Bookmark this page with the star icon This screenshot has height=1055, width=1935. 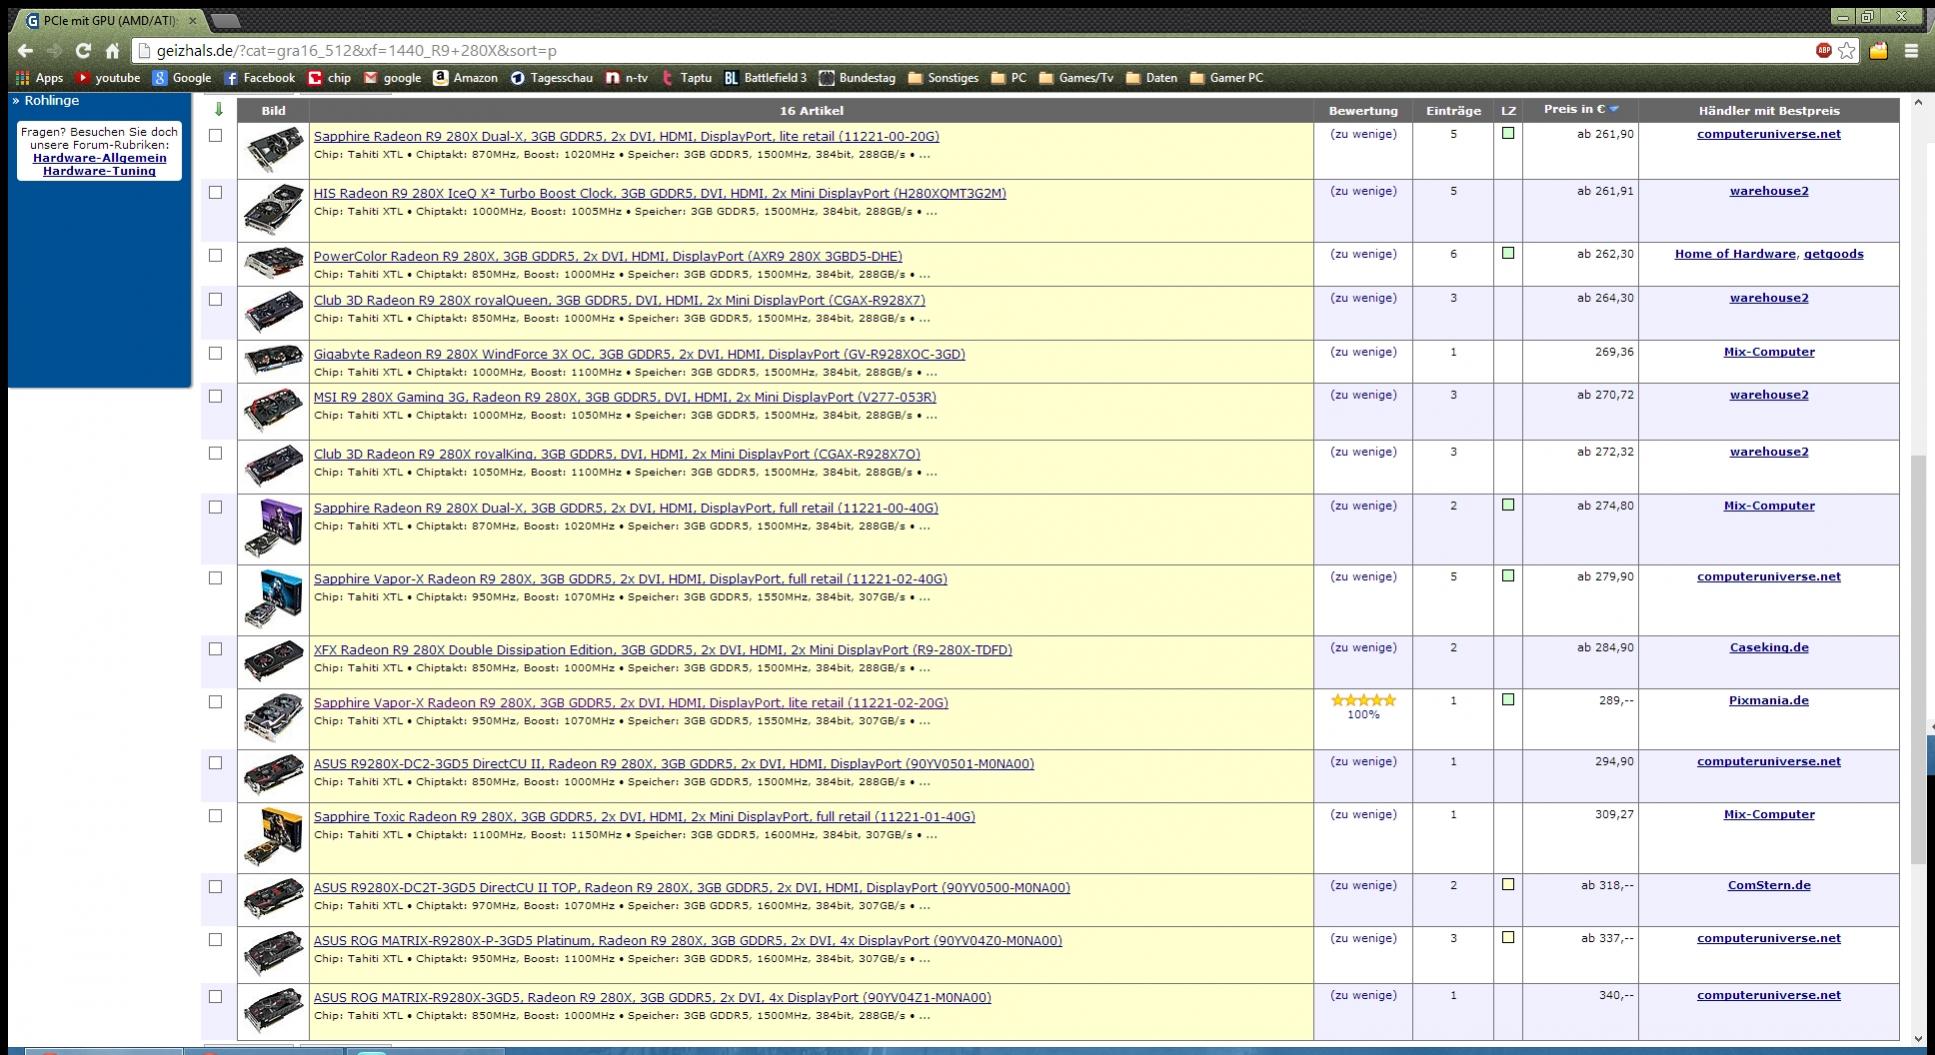coord(1847,50)
